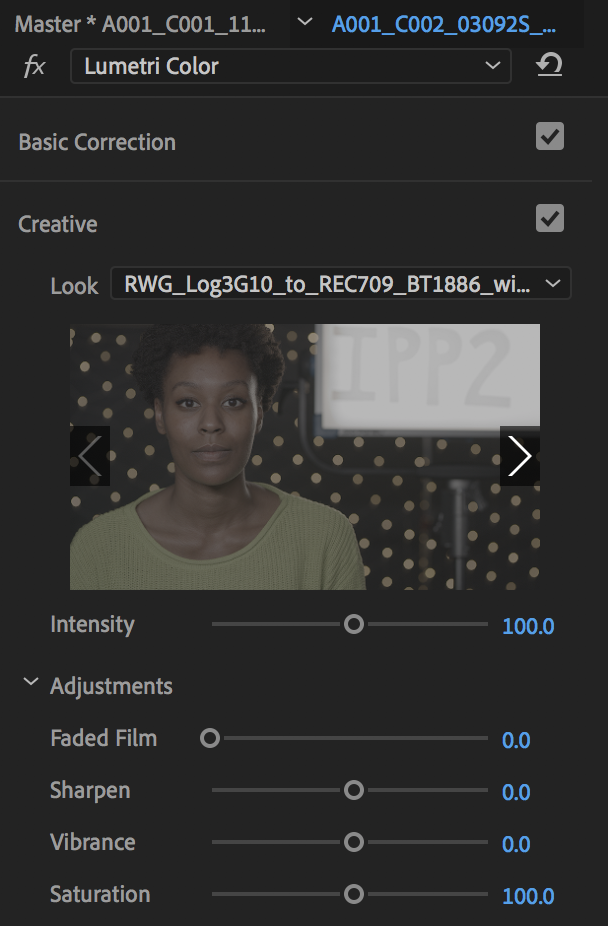The image size is (608, 926).
Task: Open the Lumetri Color effect dropdown
Action: 290,66
